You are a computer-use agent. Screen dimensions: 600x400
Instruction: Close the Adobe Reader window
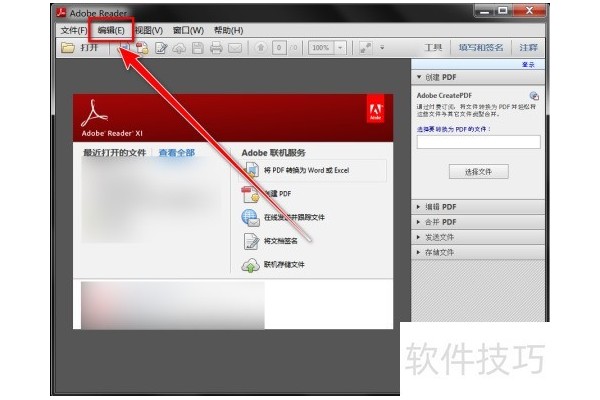pyautogui.click(x=530, y=11)
